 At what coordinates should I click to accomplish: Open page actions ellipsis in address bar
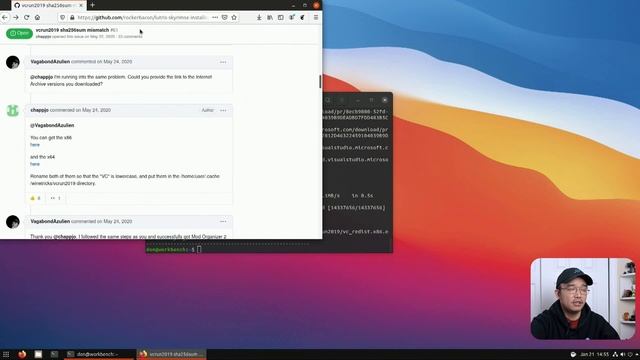215,18
